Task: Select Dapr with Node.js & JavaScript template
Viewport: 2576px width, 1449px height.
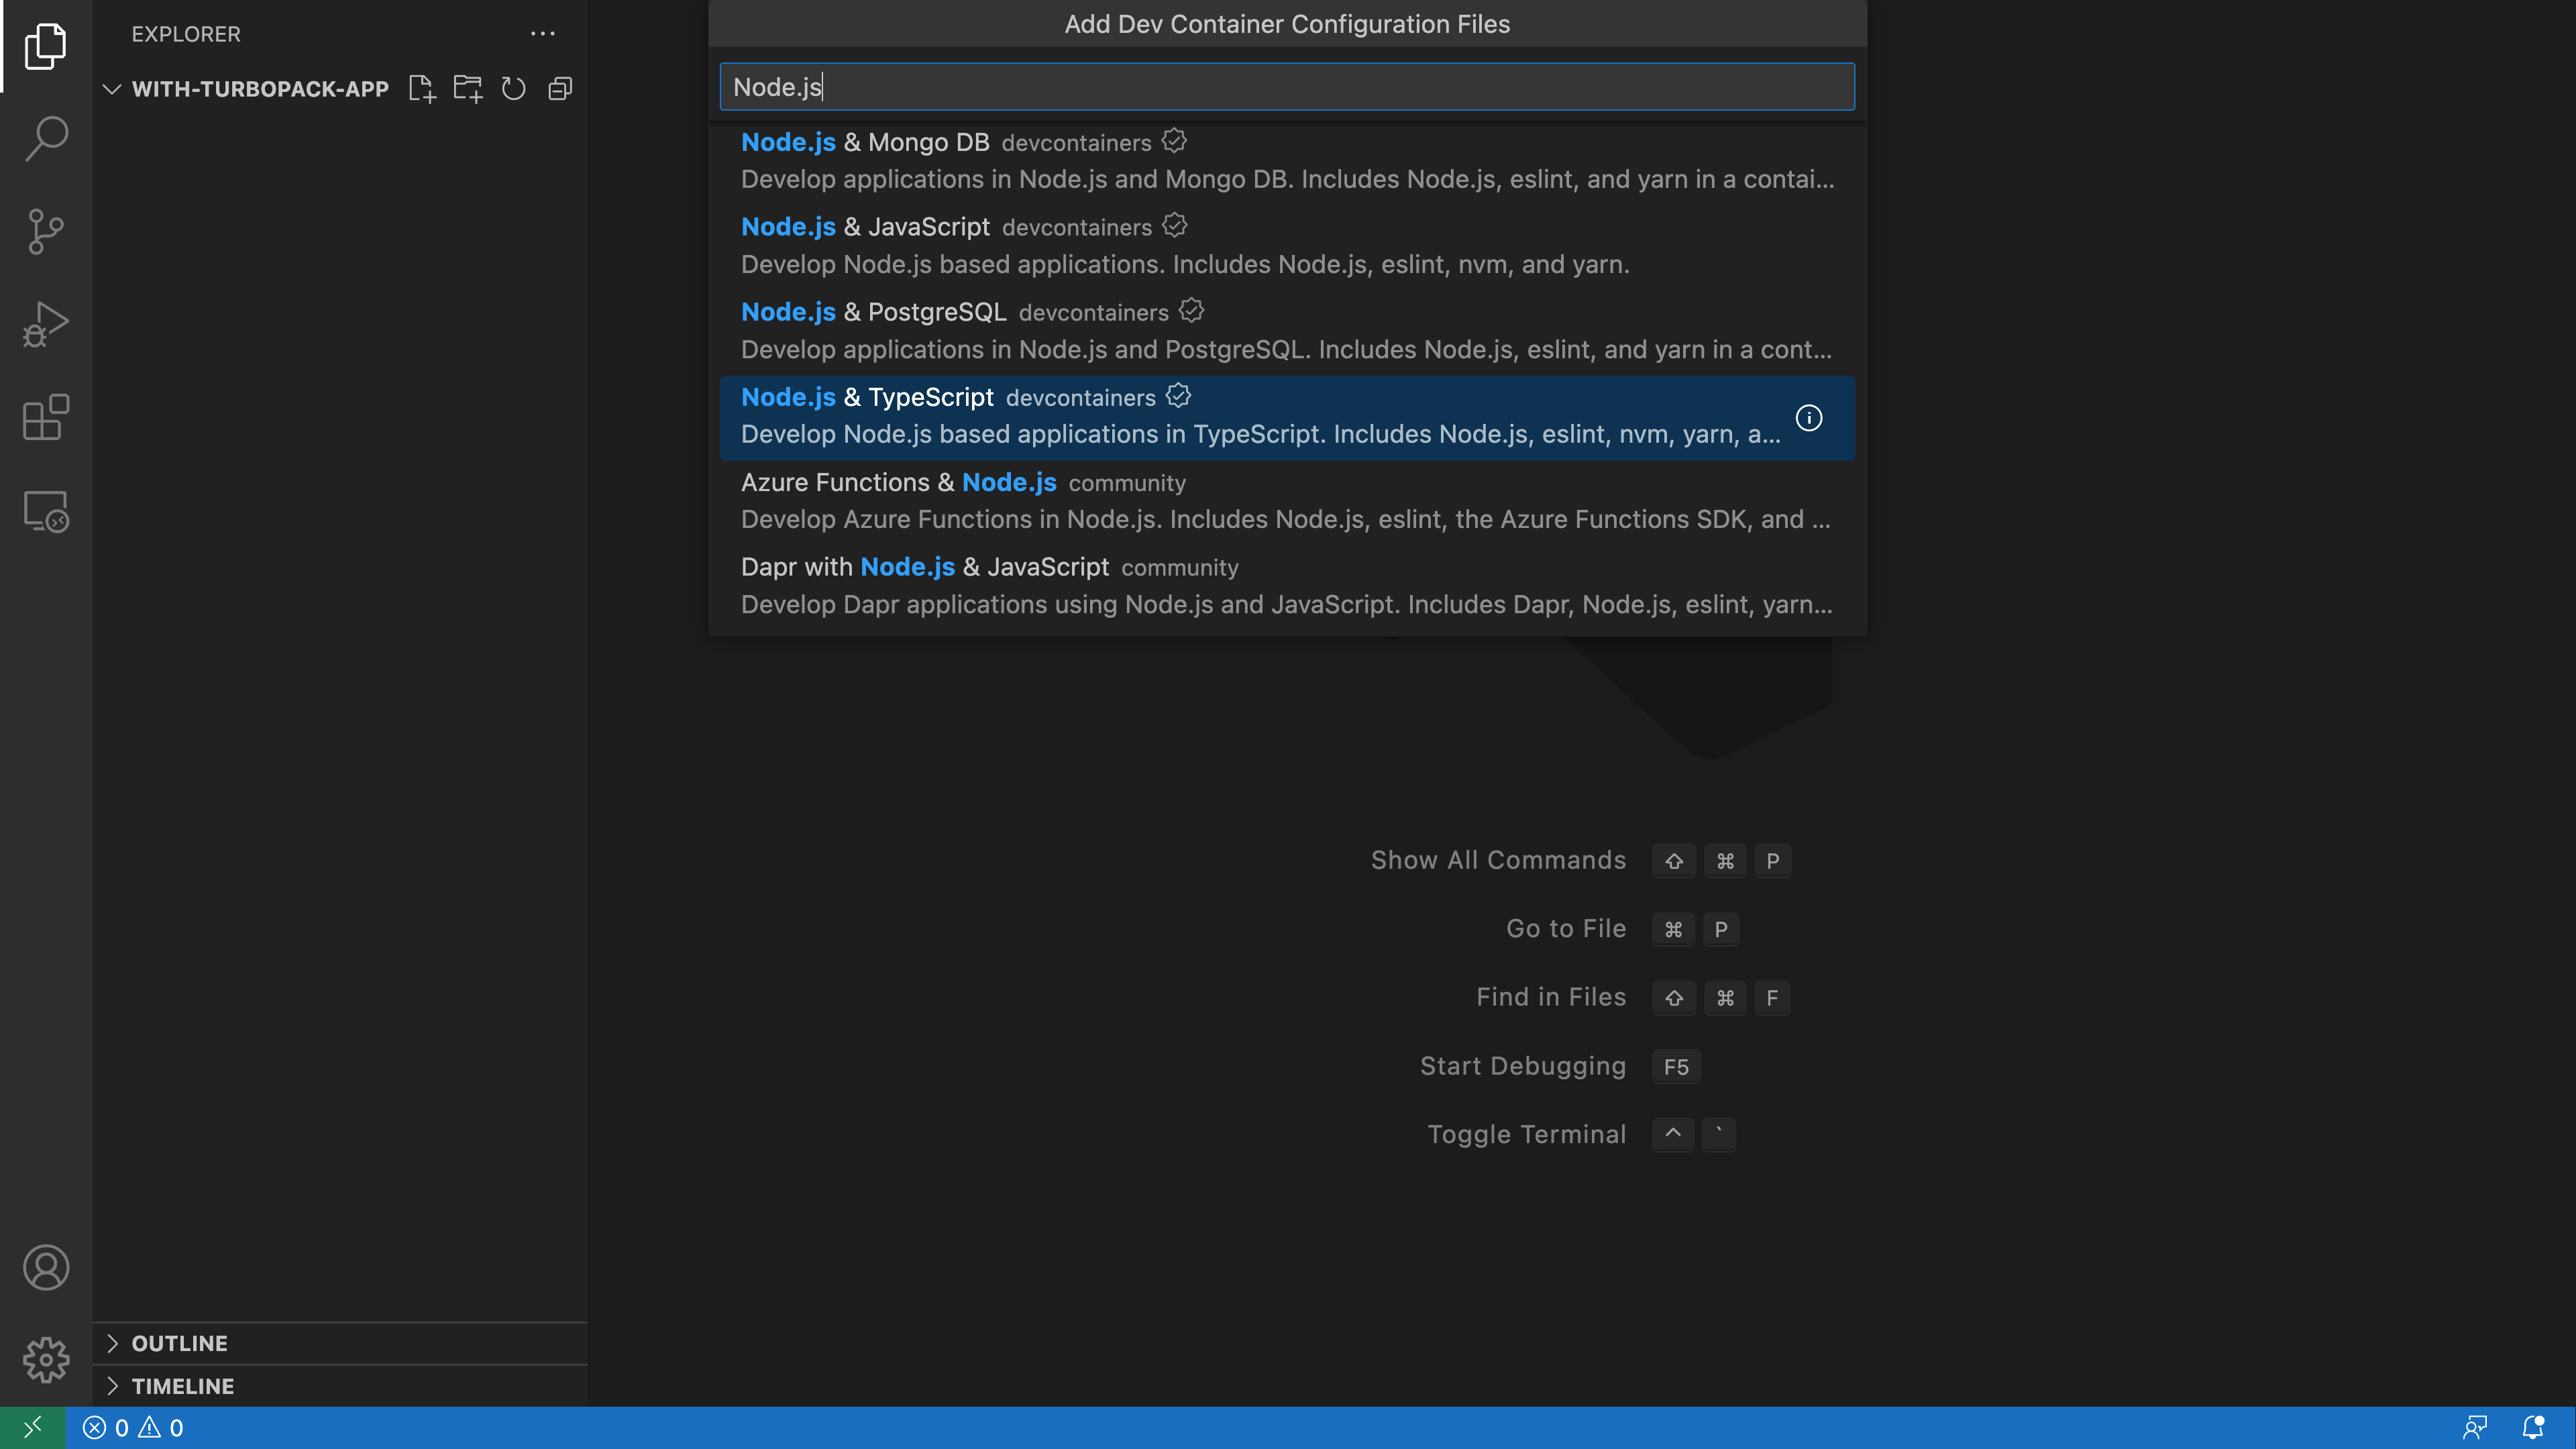Action: point(1287,586)
